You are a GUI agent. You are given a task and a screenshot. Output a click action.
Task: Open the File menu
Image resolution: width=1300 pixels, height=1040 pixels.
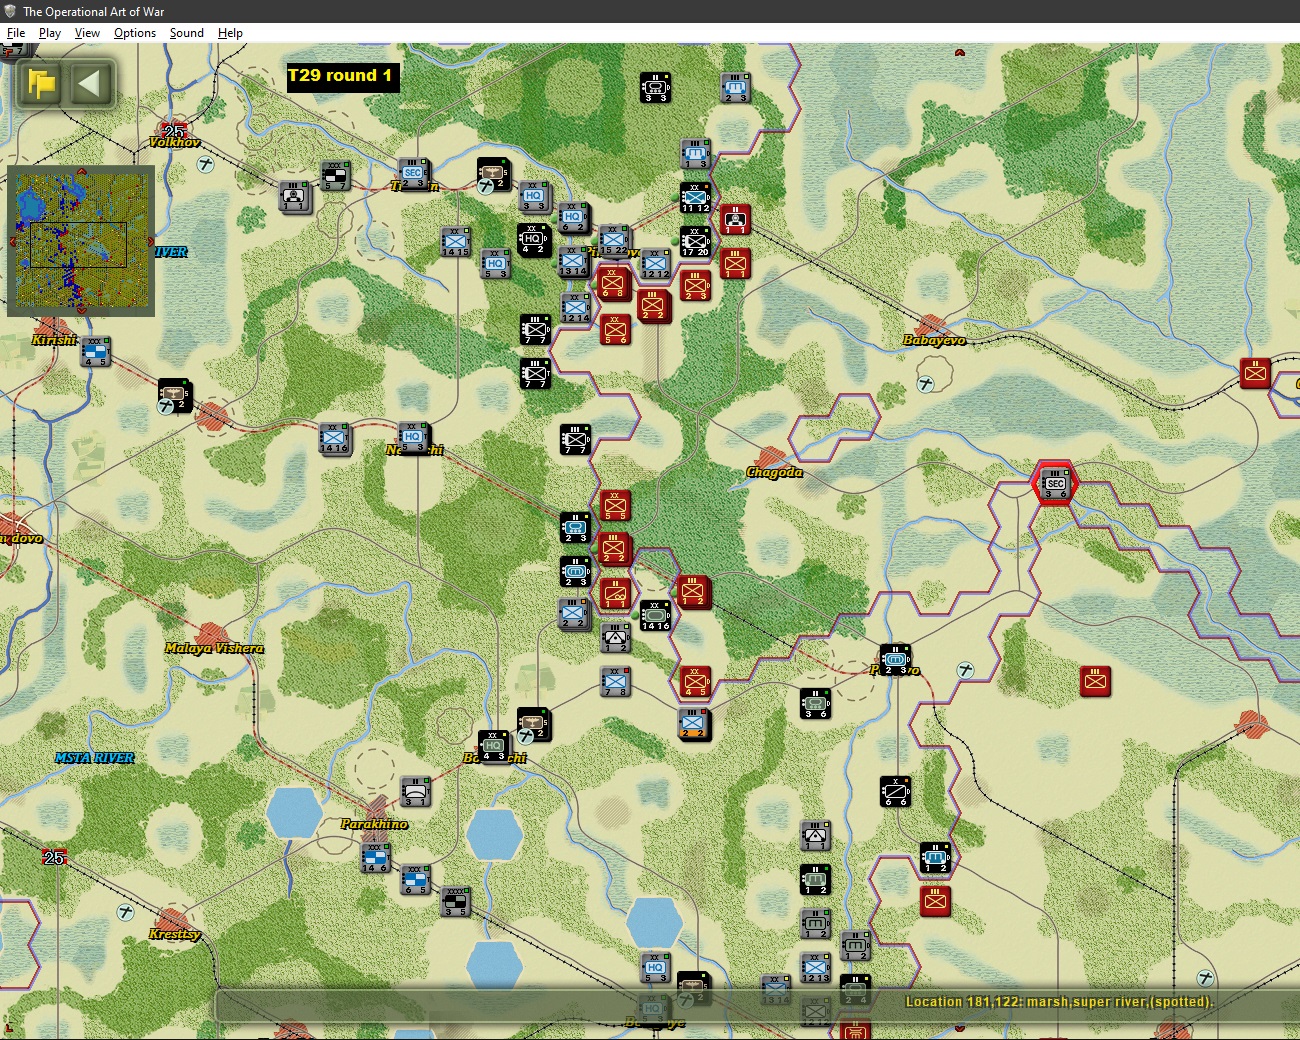[x=16, y=33]
